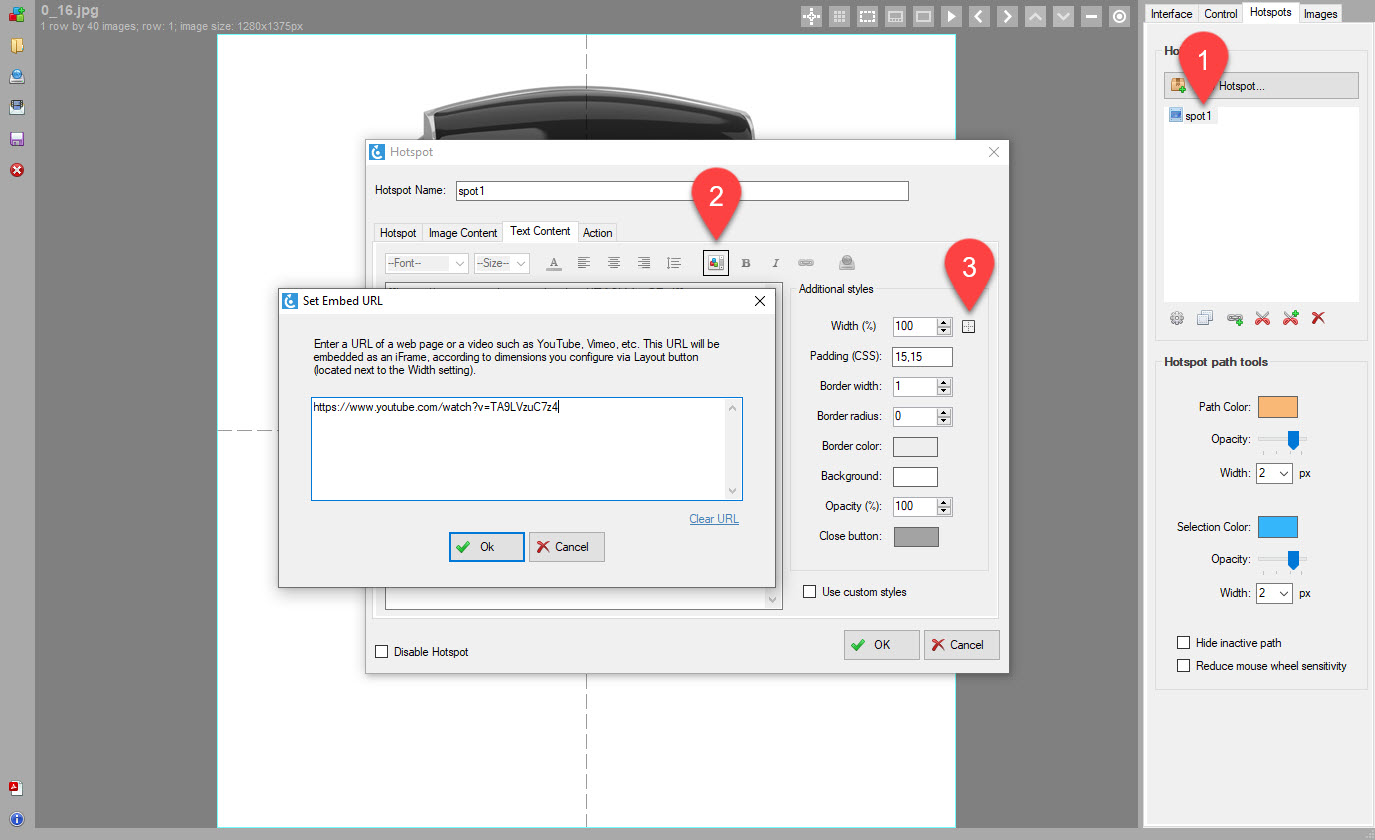Toggle italic text formatting

(x=775, y=263)
